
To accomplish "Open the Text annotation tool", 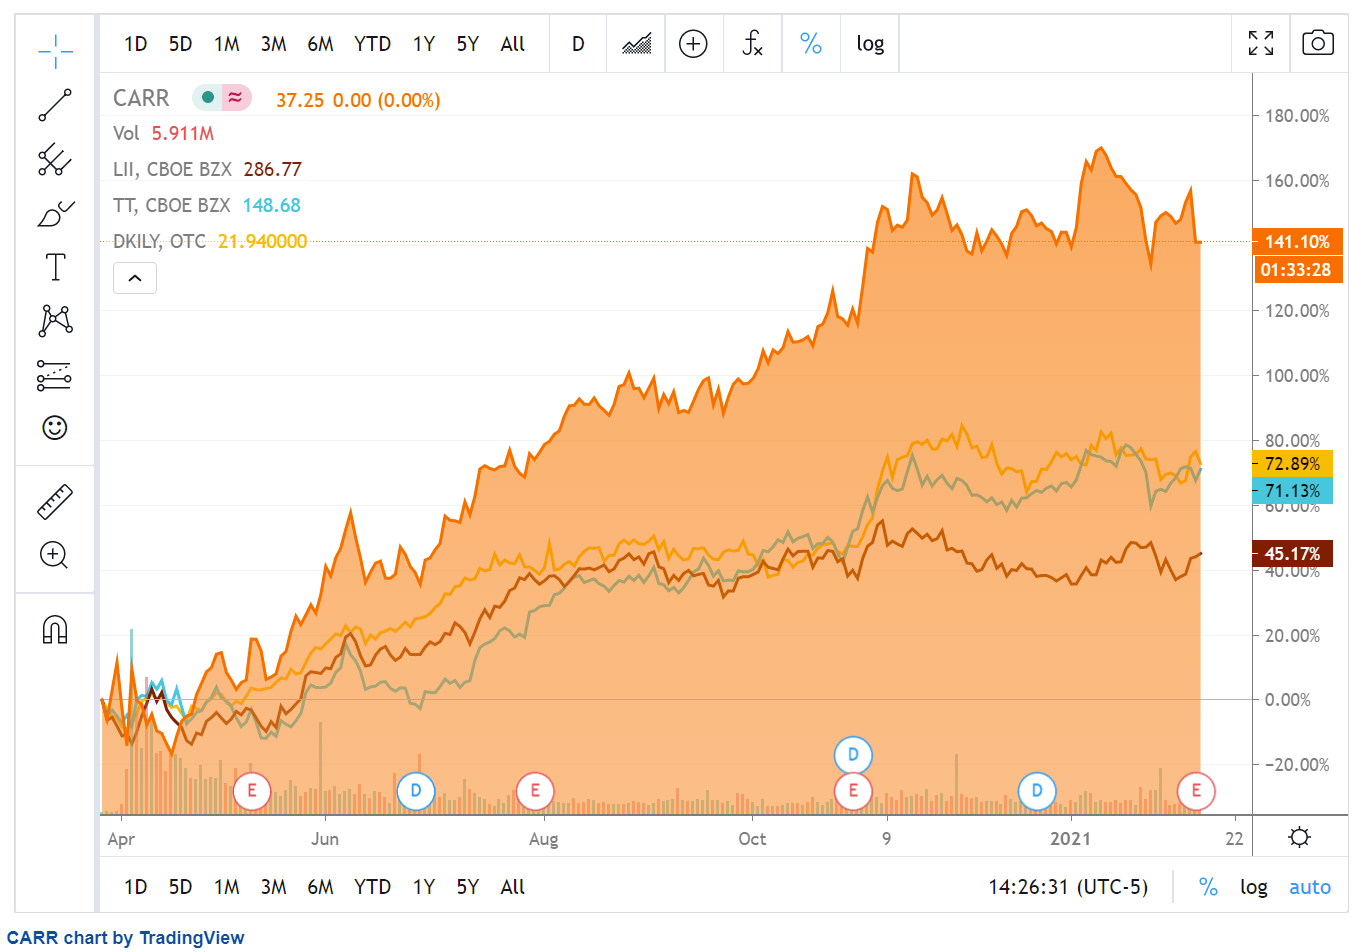I will pyautogui.click(x=55, y=266).
